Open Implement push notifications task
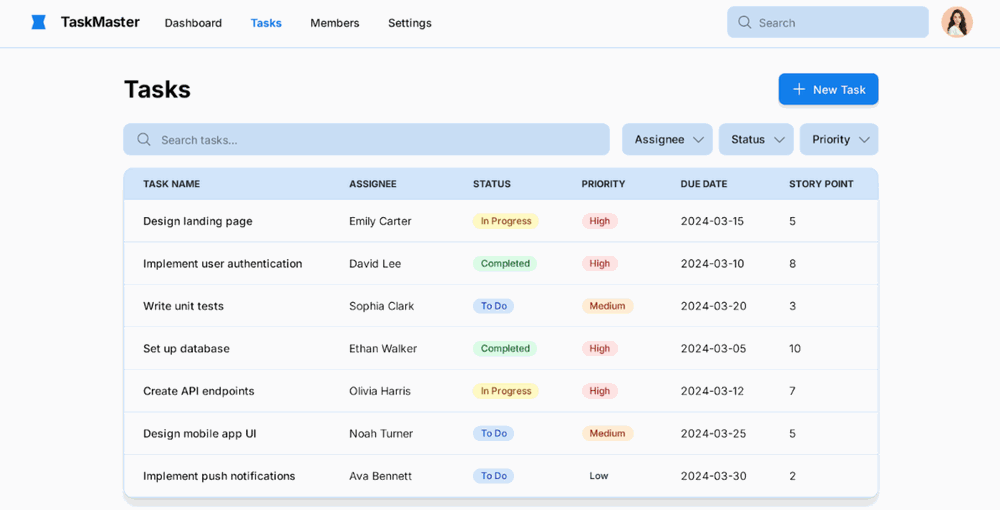 (219, 476)
